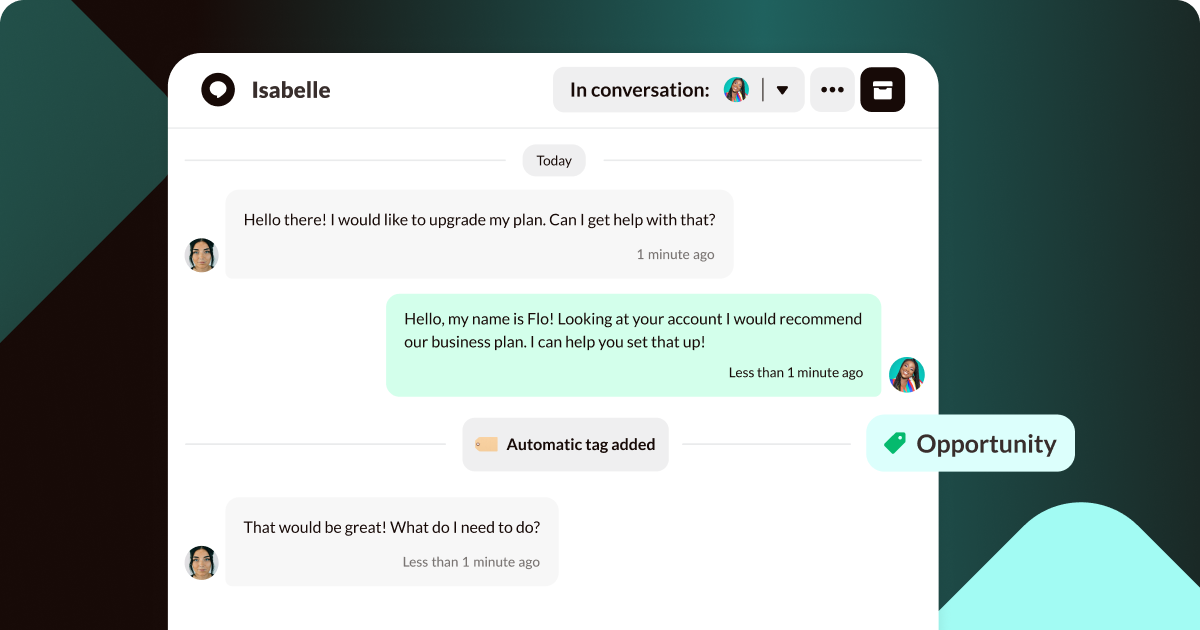The width and height of the screenshot is (1200, 630).
Task: Click the tag icon beside Automatic tag added
Action: pyautogui.click(x=487, y=443)
